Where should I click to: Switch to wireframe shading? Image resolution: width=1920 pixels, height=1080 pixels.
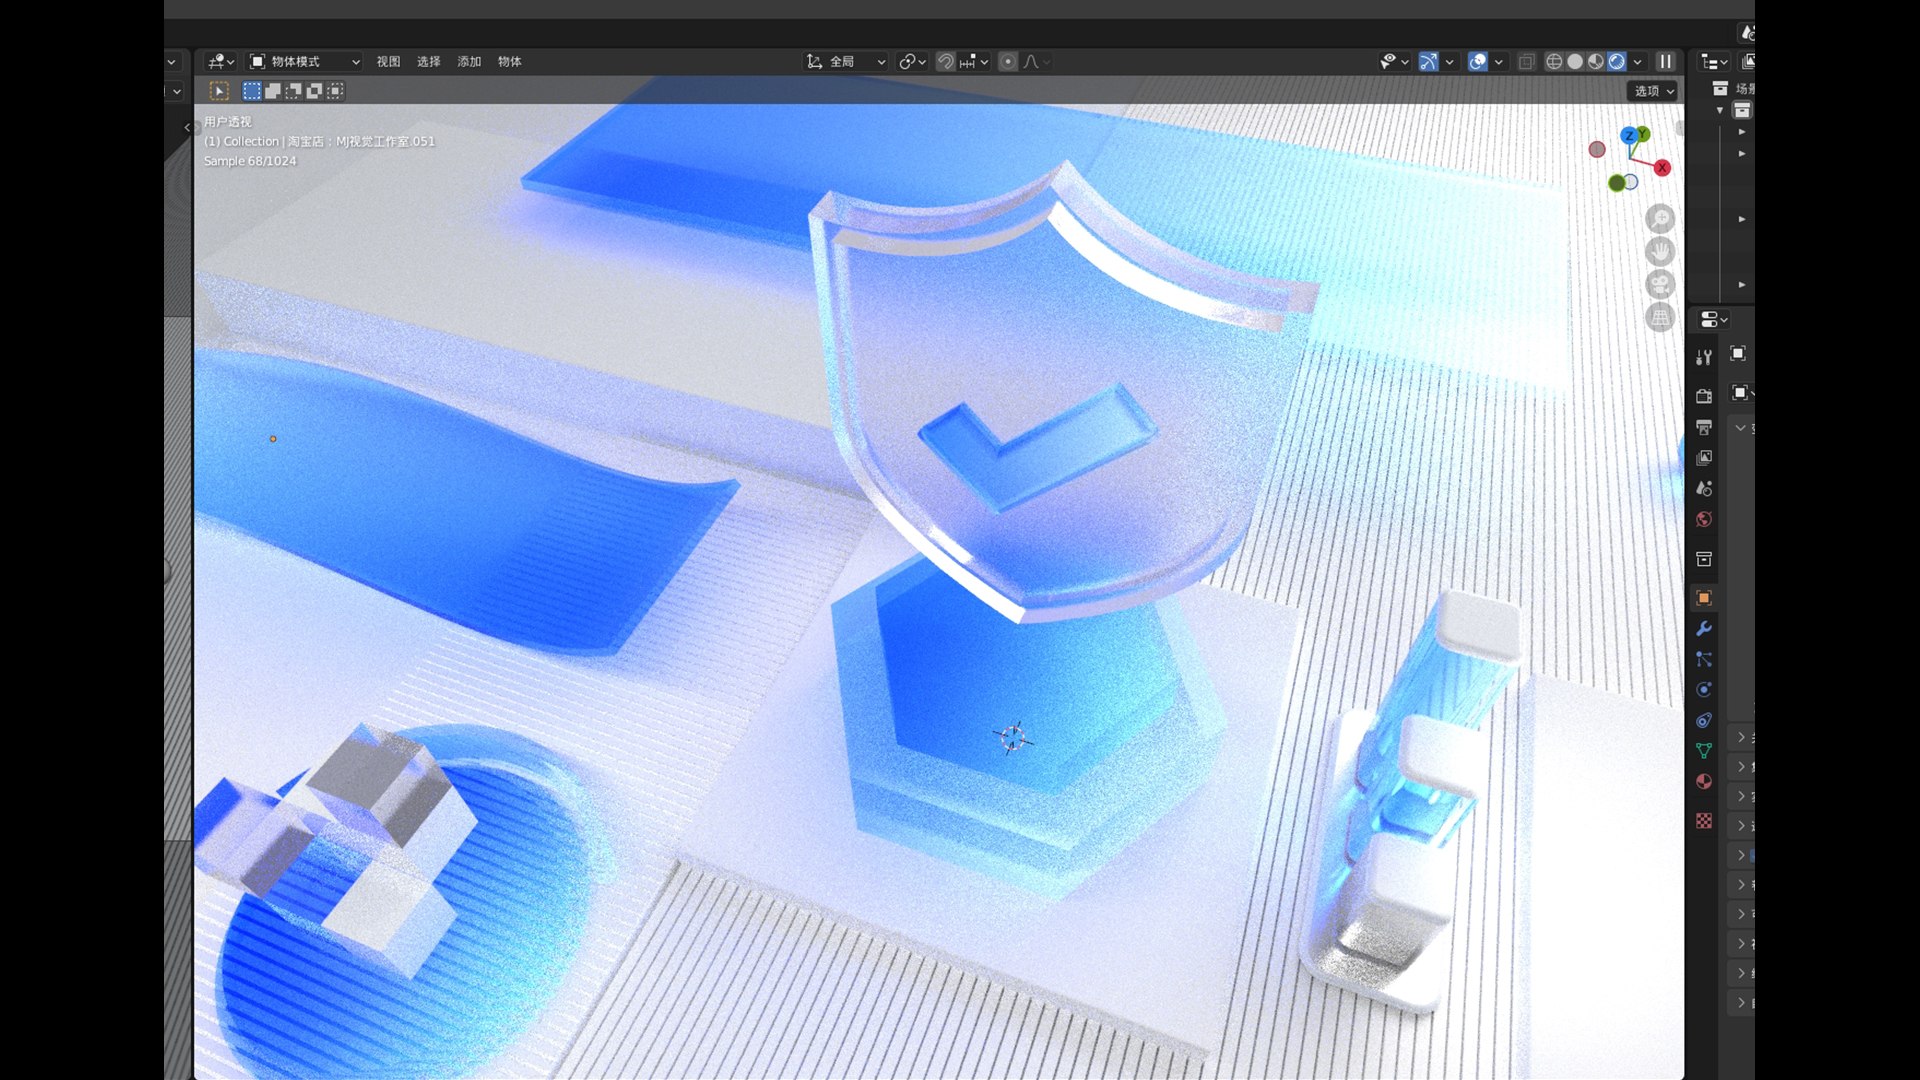1554,62
